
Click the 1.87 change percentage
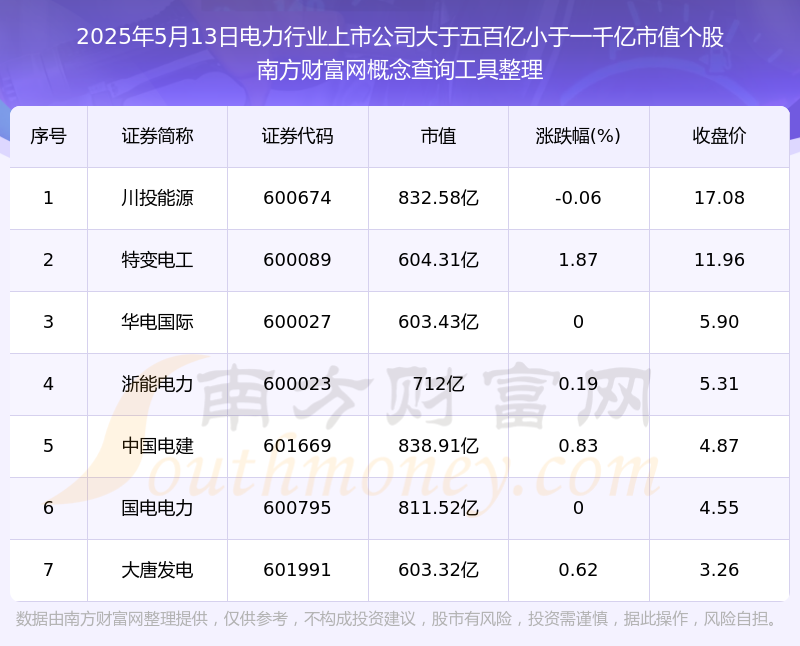click(x=578, y=260)
